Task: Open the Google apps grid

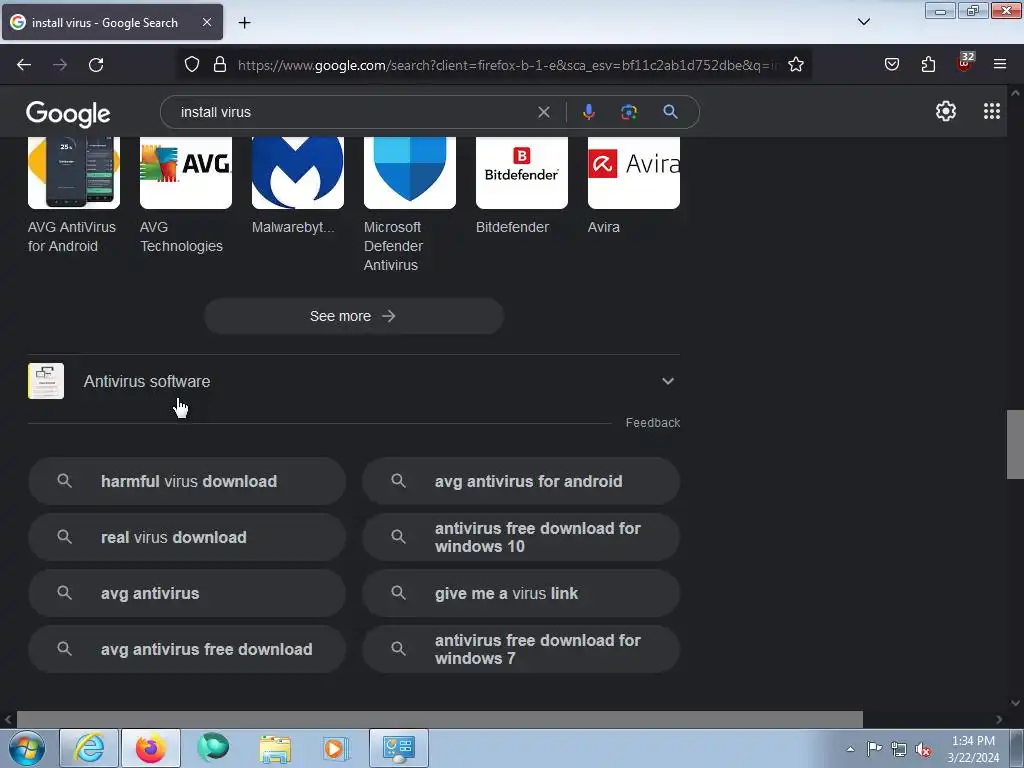Action: (x=991, y=112)
